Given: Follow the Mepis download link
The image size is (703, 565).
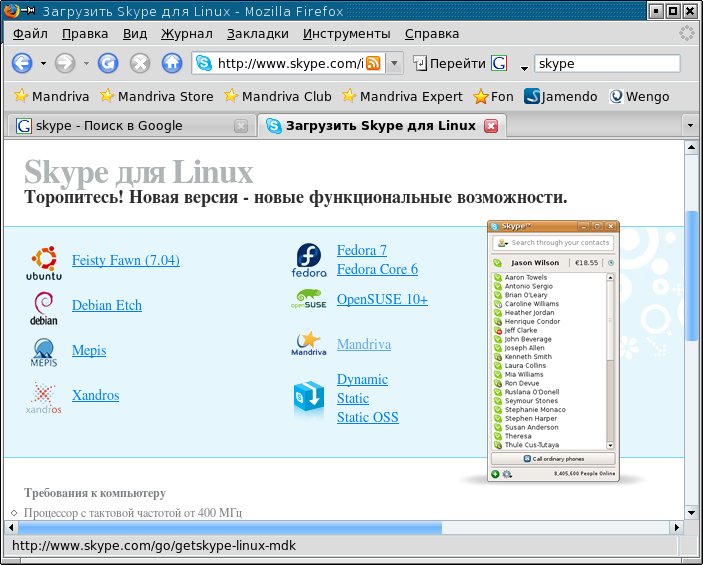Looking at the screenshot, I should click(89, 350).
